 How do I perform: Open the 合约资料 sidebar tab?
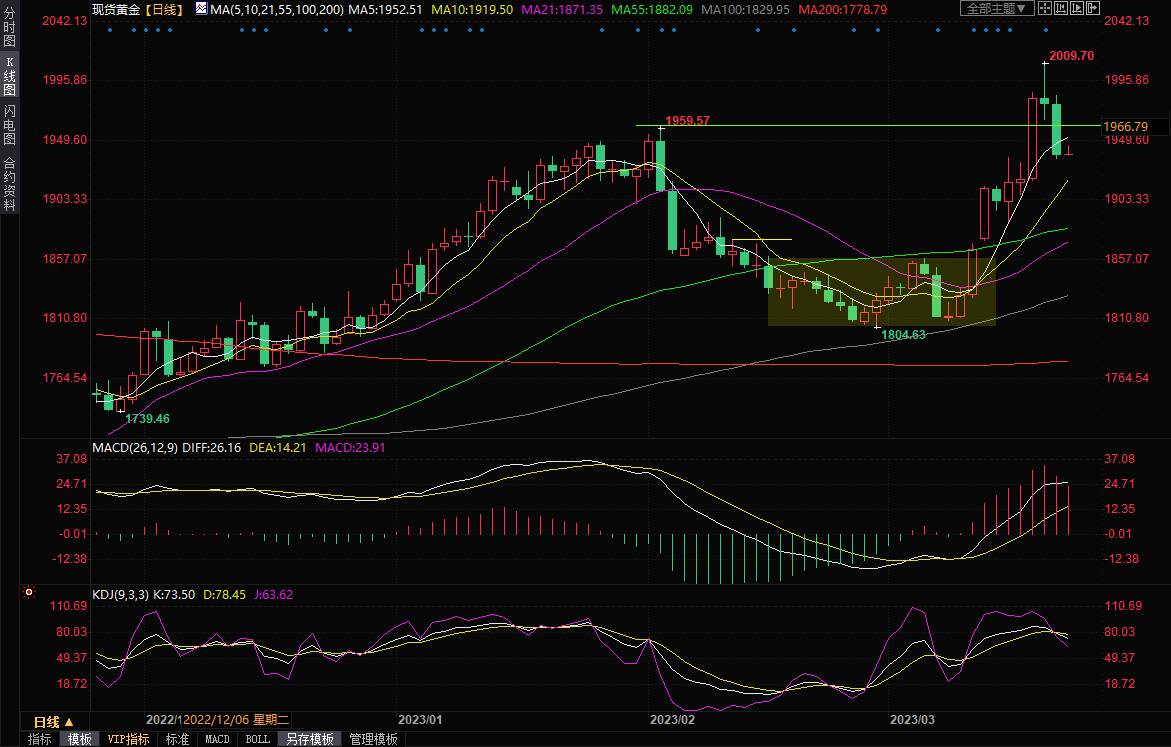[9, 183]
